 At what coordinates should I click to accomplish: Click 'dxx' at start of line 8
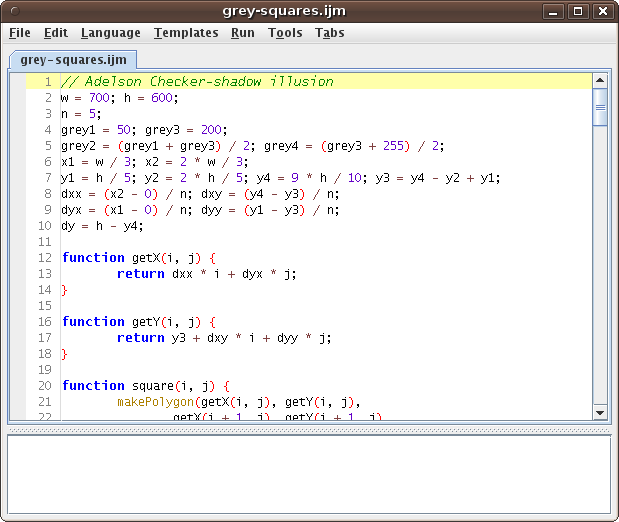pyautogui.click(x=71, y=194)
